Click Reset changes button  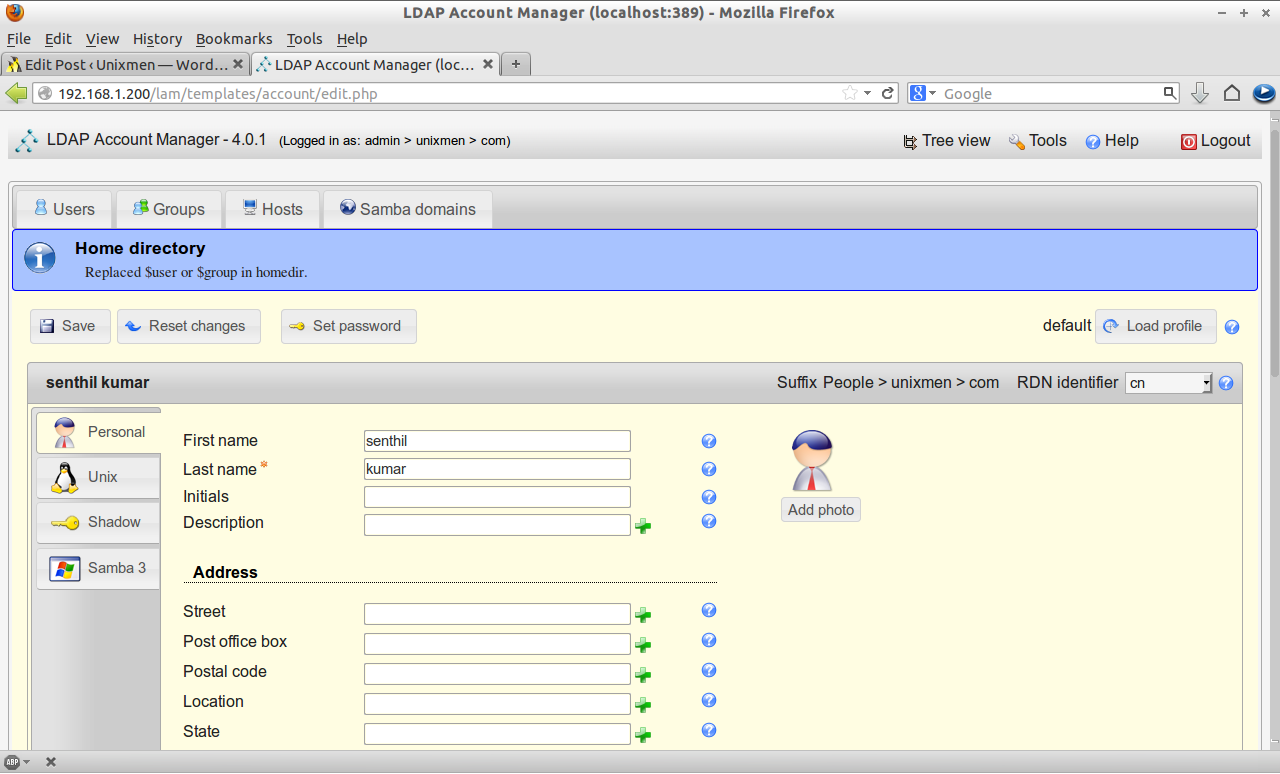coord(188,326)
